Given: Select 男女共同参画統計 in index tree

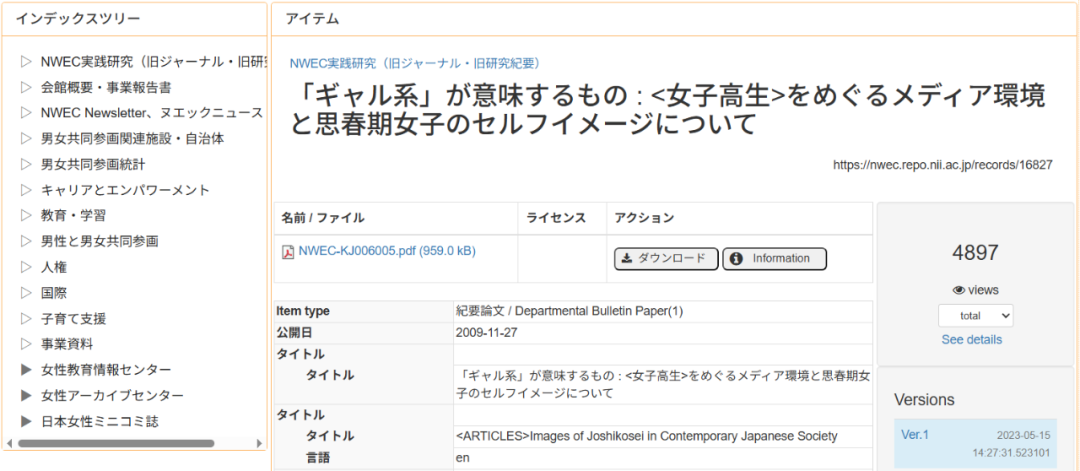Looking at the screenshot, I should click(x=93, y=165).
